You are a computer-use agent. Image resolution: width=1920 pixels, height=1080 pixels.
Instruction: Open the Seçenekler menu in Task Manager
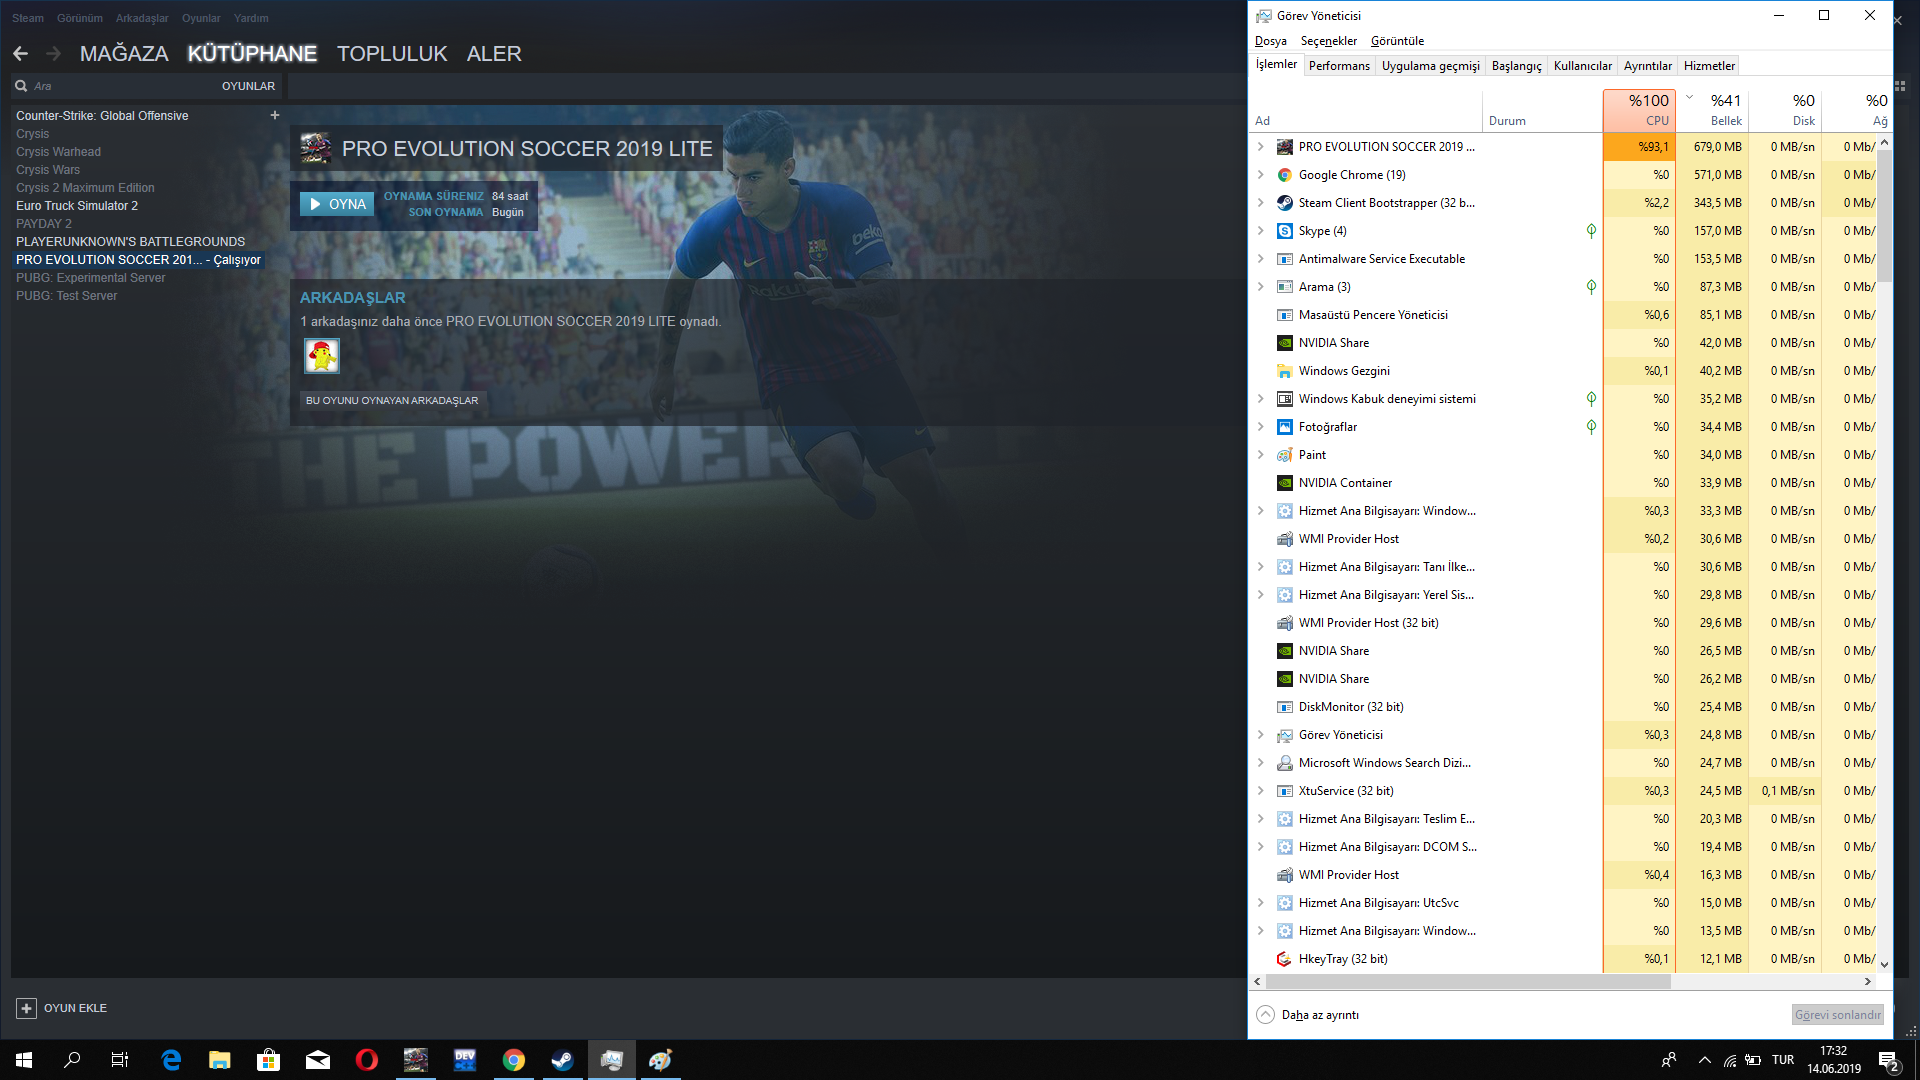click(1329, 41)
